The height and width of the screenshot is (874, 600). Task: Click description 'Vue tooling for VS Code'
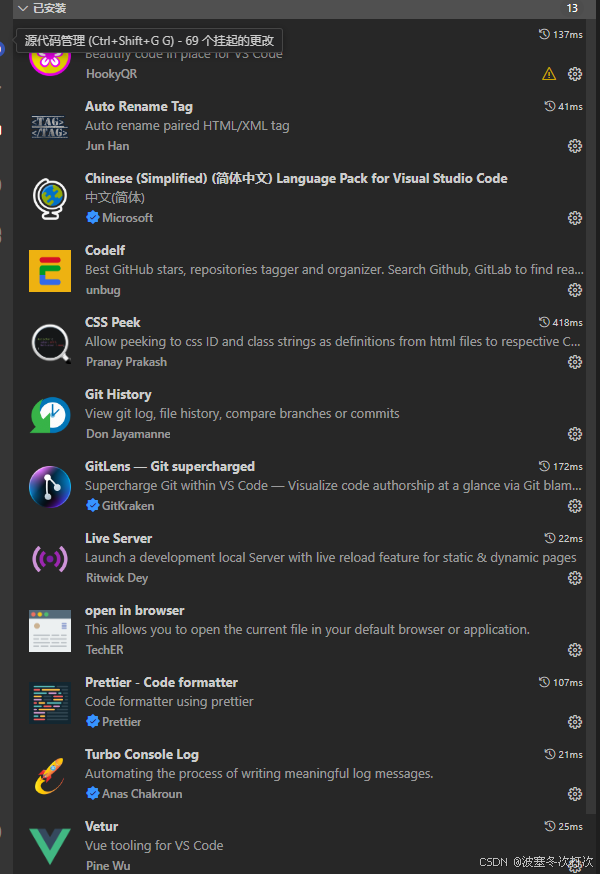click(154, 846)
